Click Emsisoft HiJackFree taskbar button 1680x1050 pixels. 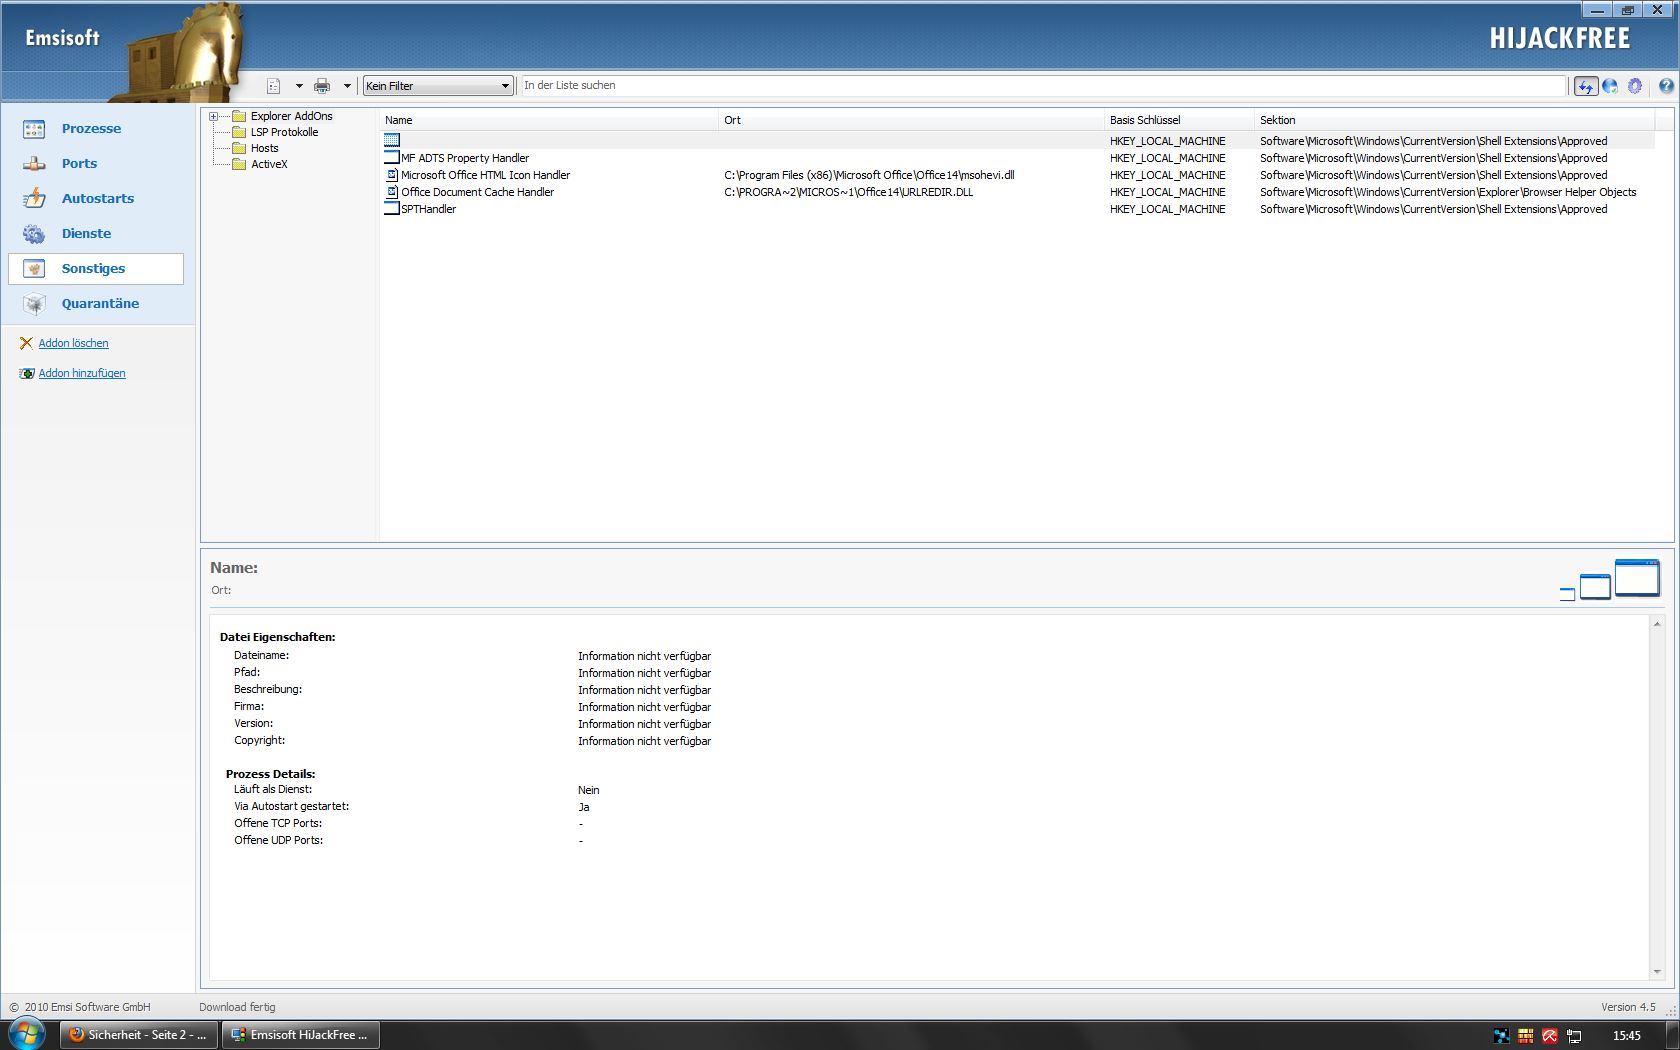tap(300, 1035)
